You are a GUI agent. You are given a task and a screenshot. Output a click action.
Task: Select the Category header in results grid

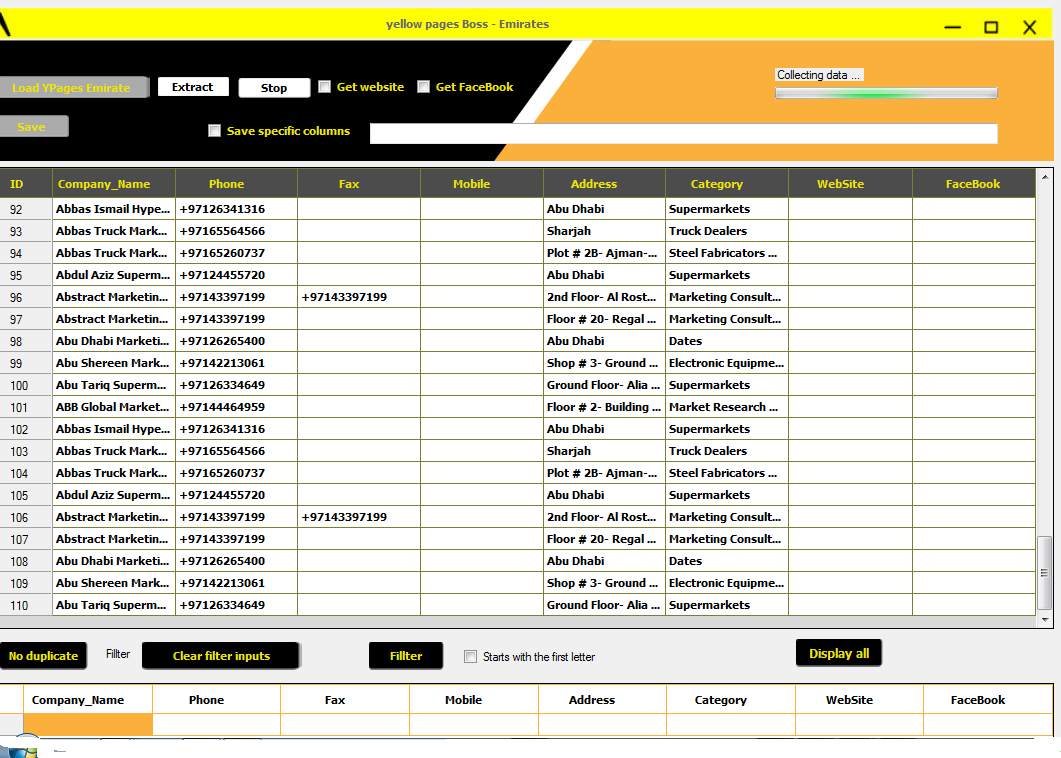pyautogui.click(x=727, y=184)
